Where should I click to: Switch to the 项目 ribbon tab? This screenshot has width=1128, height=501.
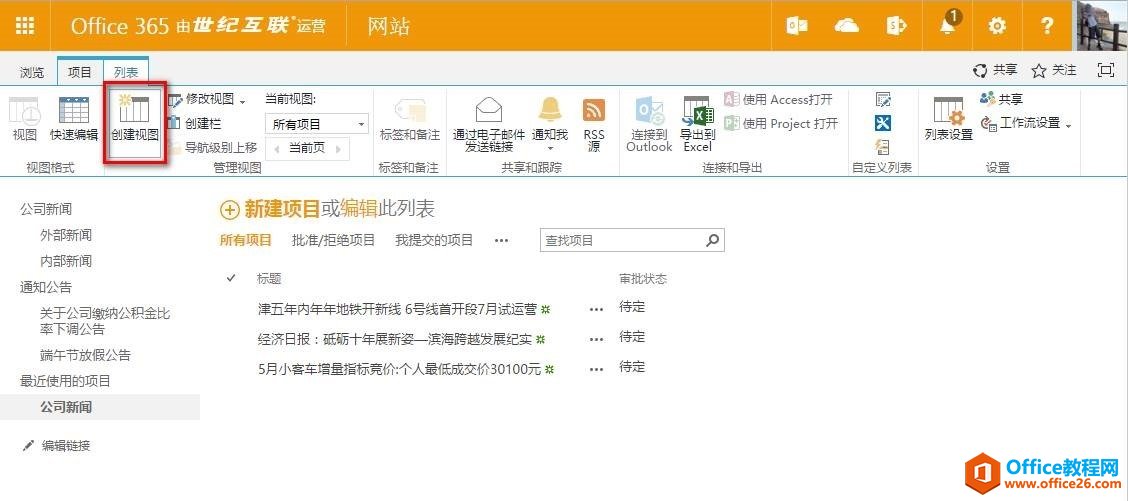tap(80, 72)
